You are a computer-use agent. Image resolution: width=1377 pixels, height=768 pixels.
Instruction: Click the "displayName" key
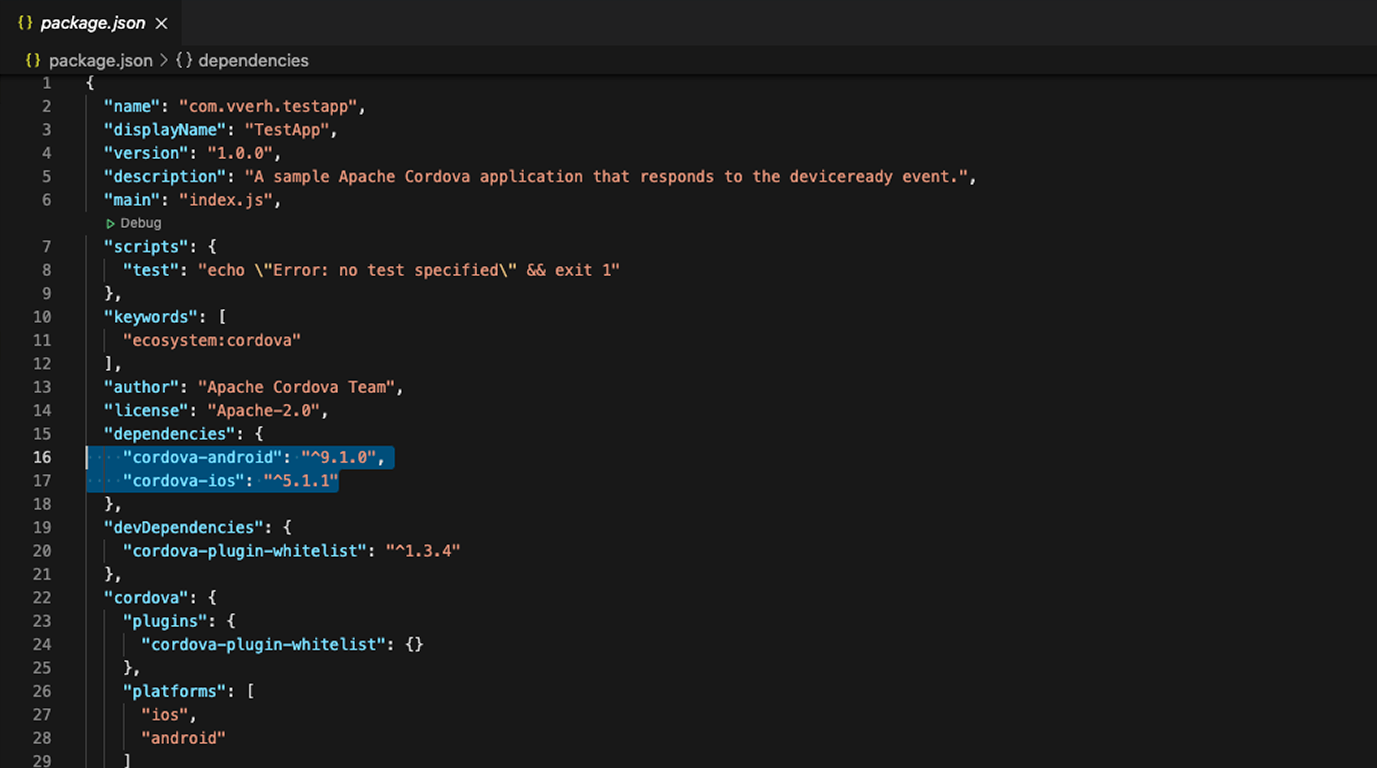pyautogui.click(x=164, y=130)
